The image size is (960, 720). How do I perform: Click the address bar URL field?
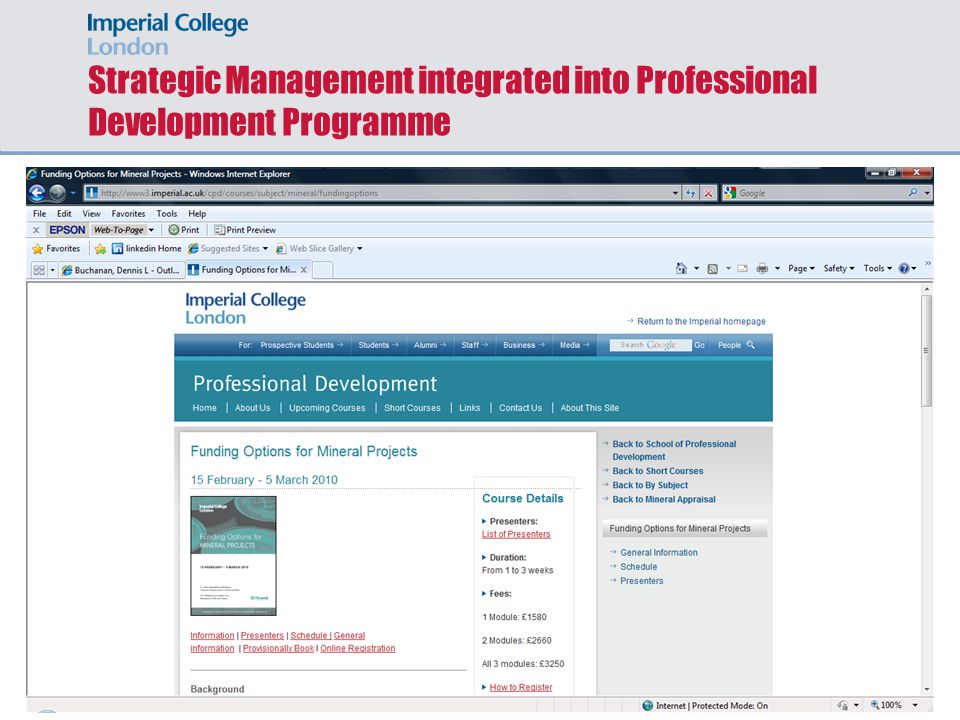click(377, 193)
